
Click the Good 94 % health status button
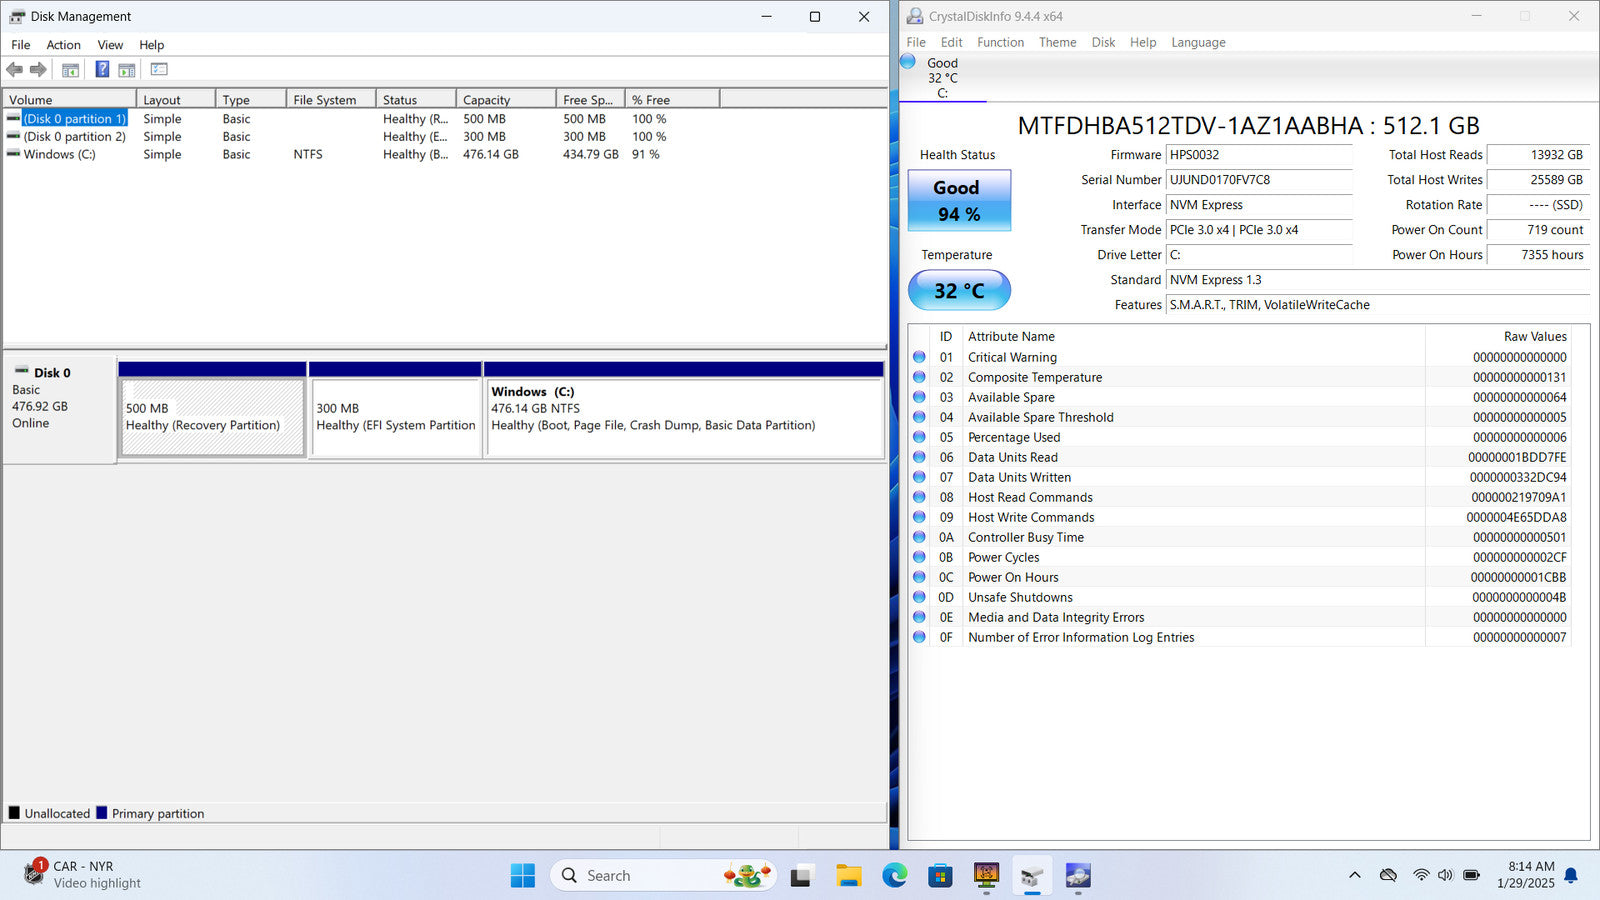tap(959, 201)
